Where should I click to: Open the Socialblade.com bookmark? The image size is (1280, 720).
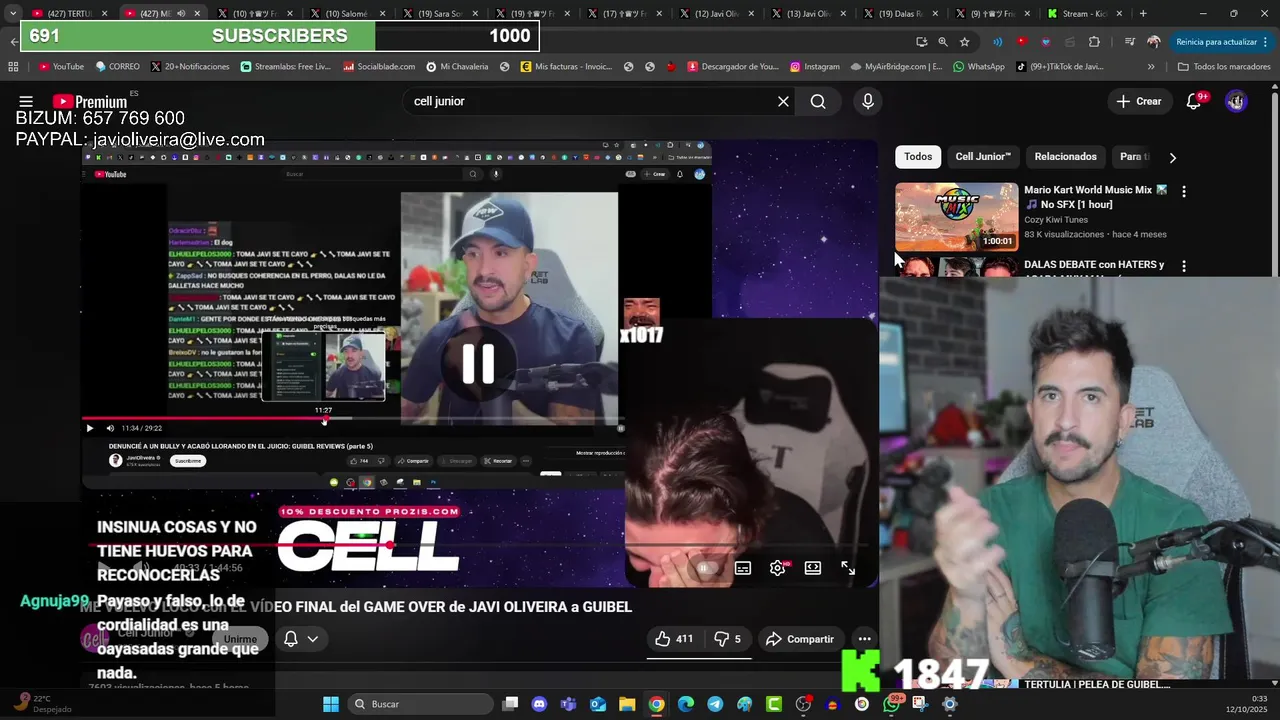click(x=379, y=66)
